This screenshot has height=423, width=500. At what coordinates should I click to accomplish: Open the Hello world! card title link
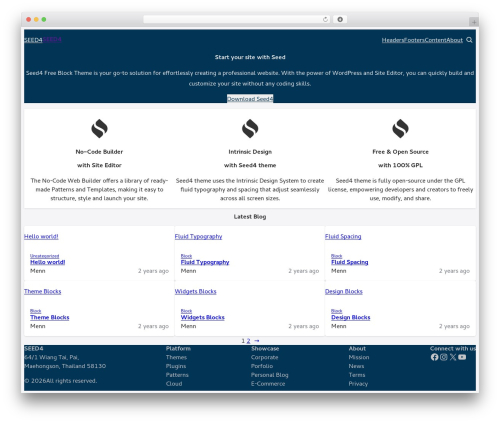(x=41, y=236)
